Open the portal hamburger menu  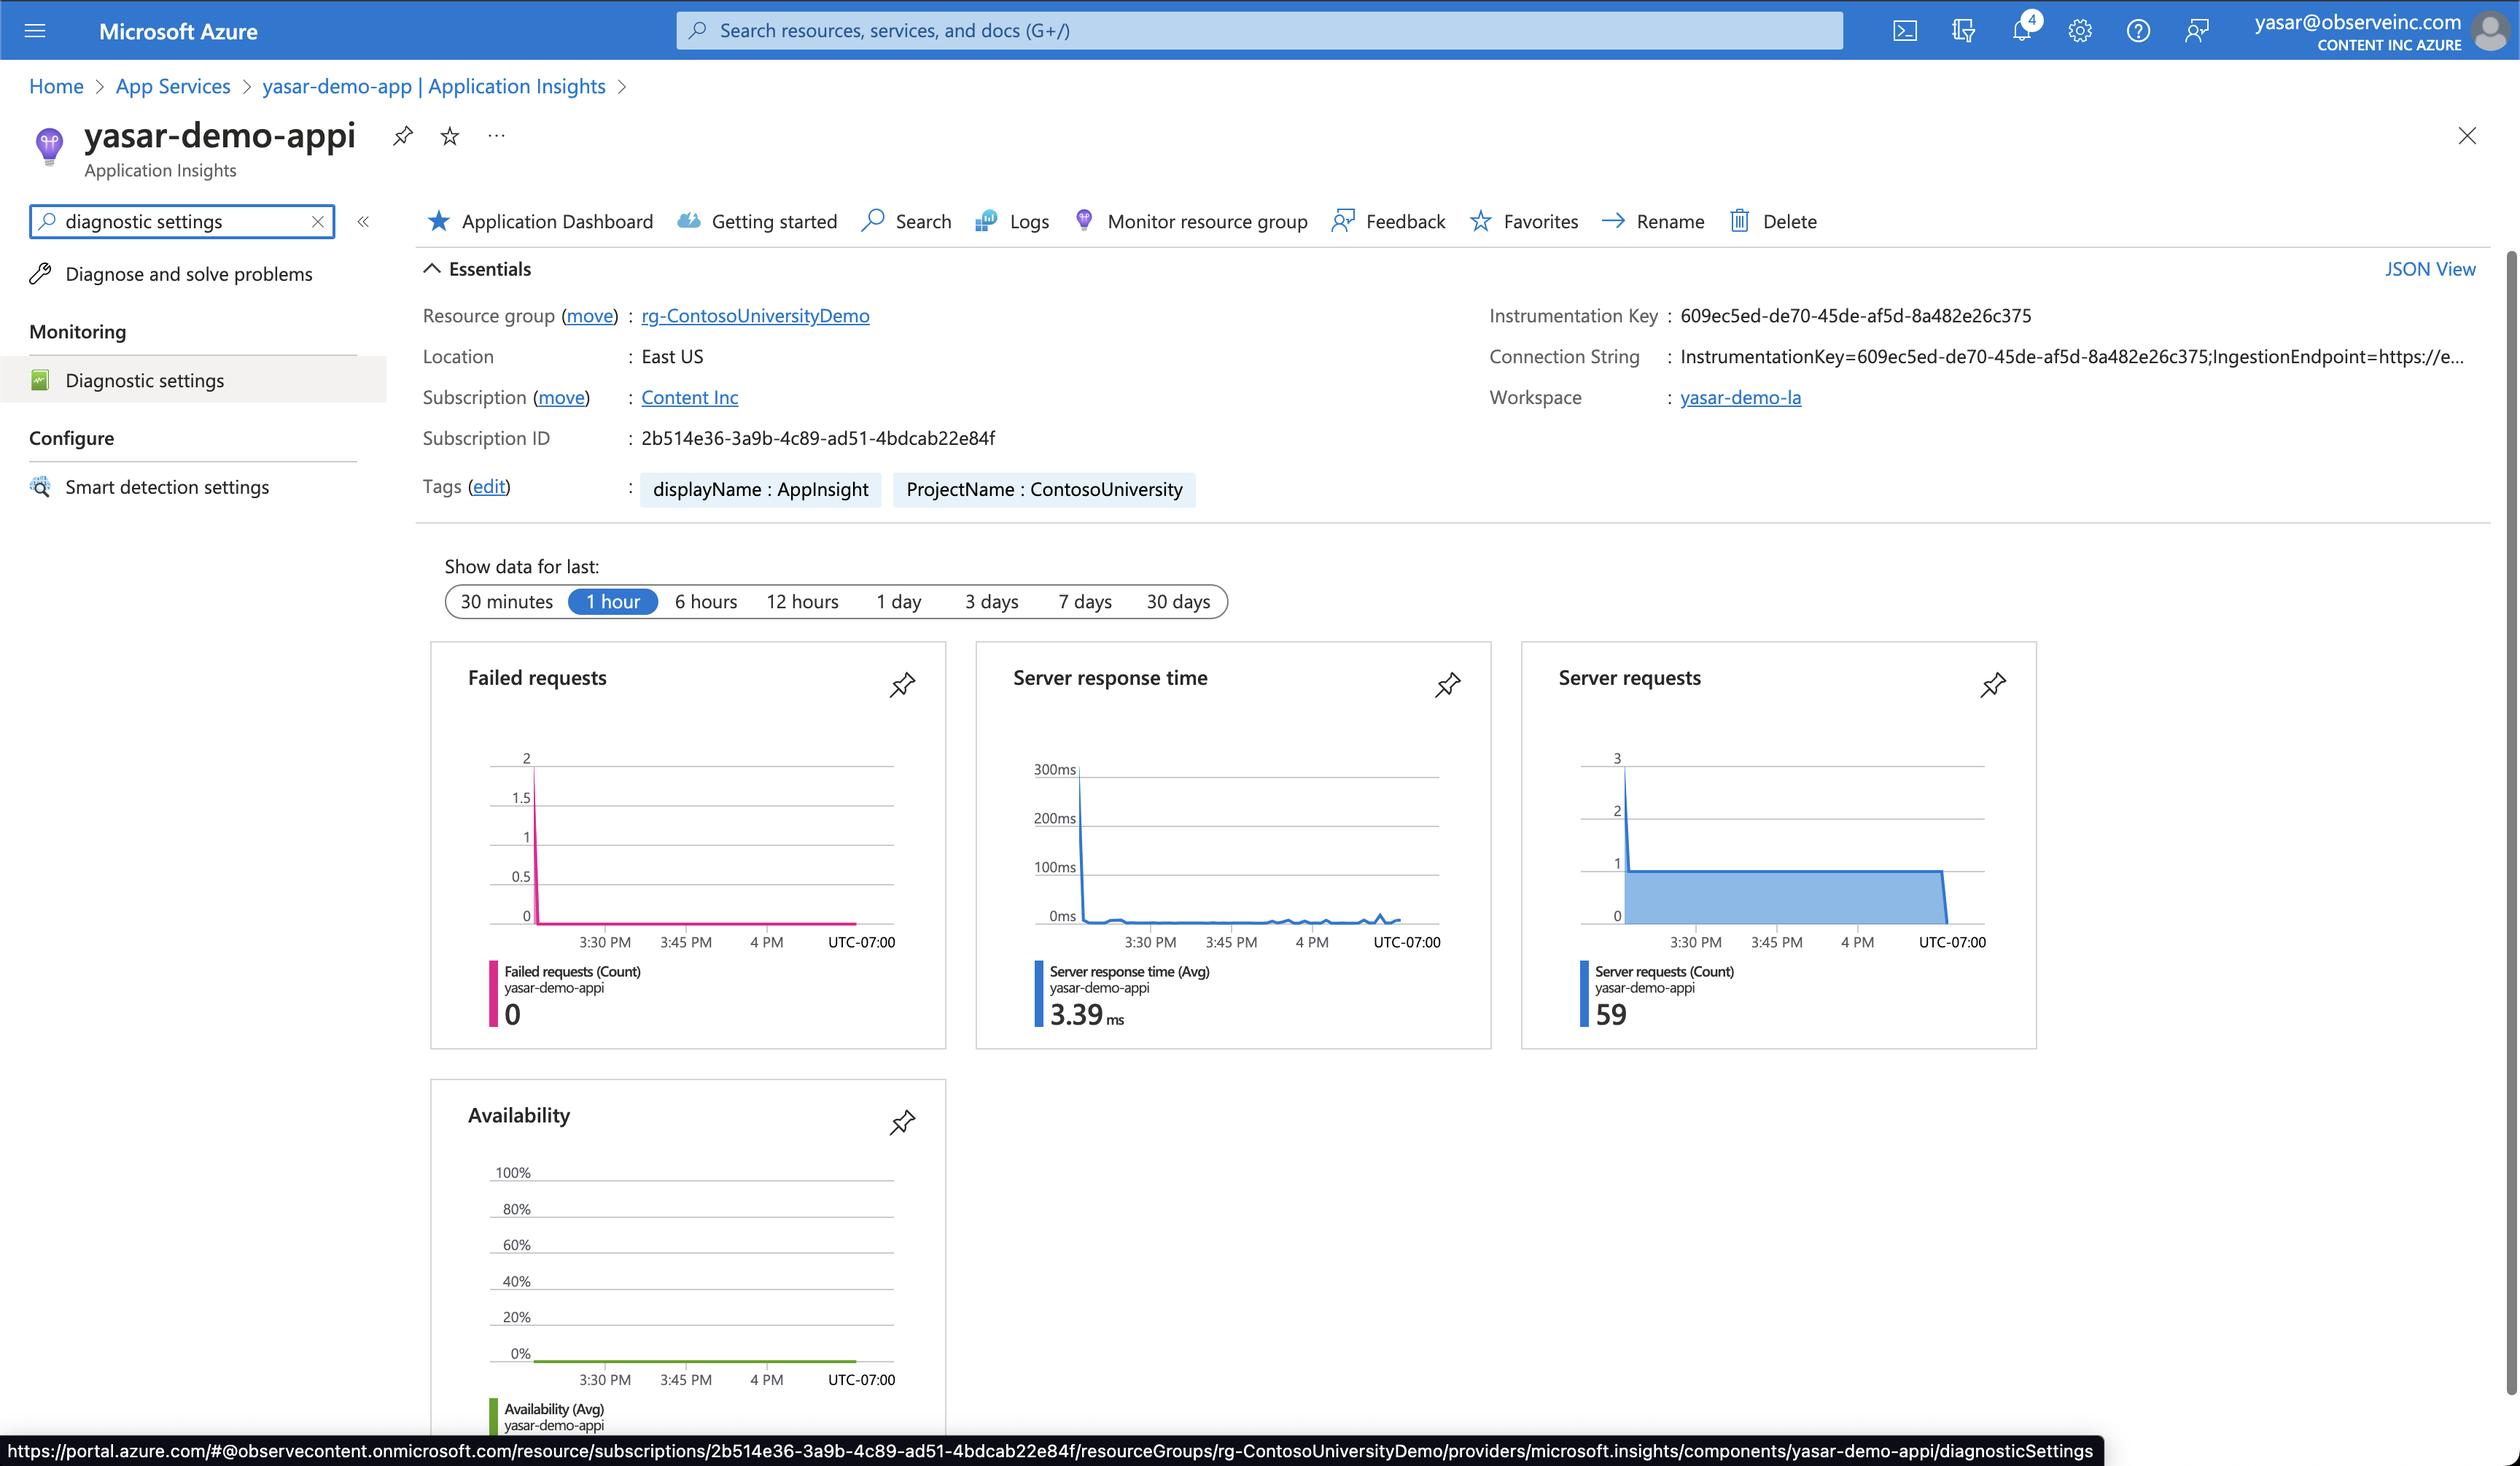[35, 31]
